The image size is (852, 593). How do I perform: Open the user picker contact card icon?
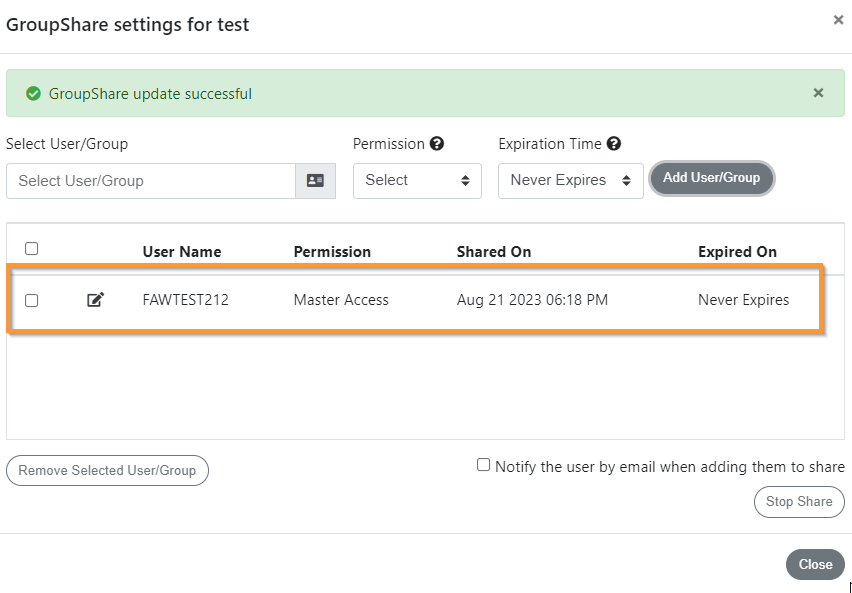coord(316,180)
